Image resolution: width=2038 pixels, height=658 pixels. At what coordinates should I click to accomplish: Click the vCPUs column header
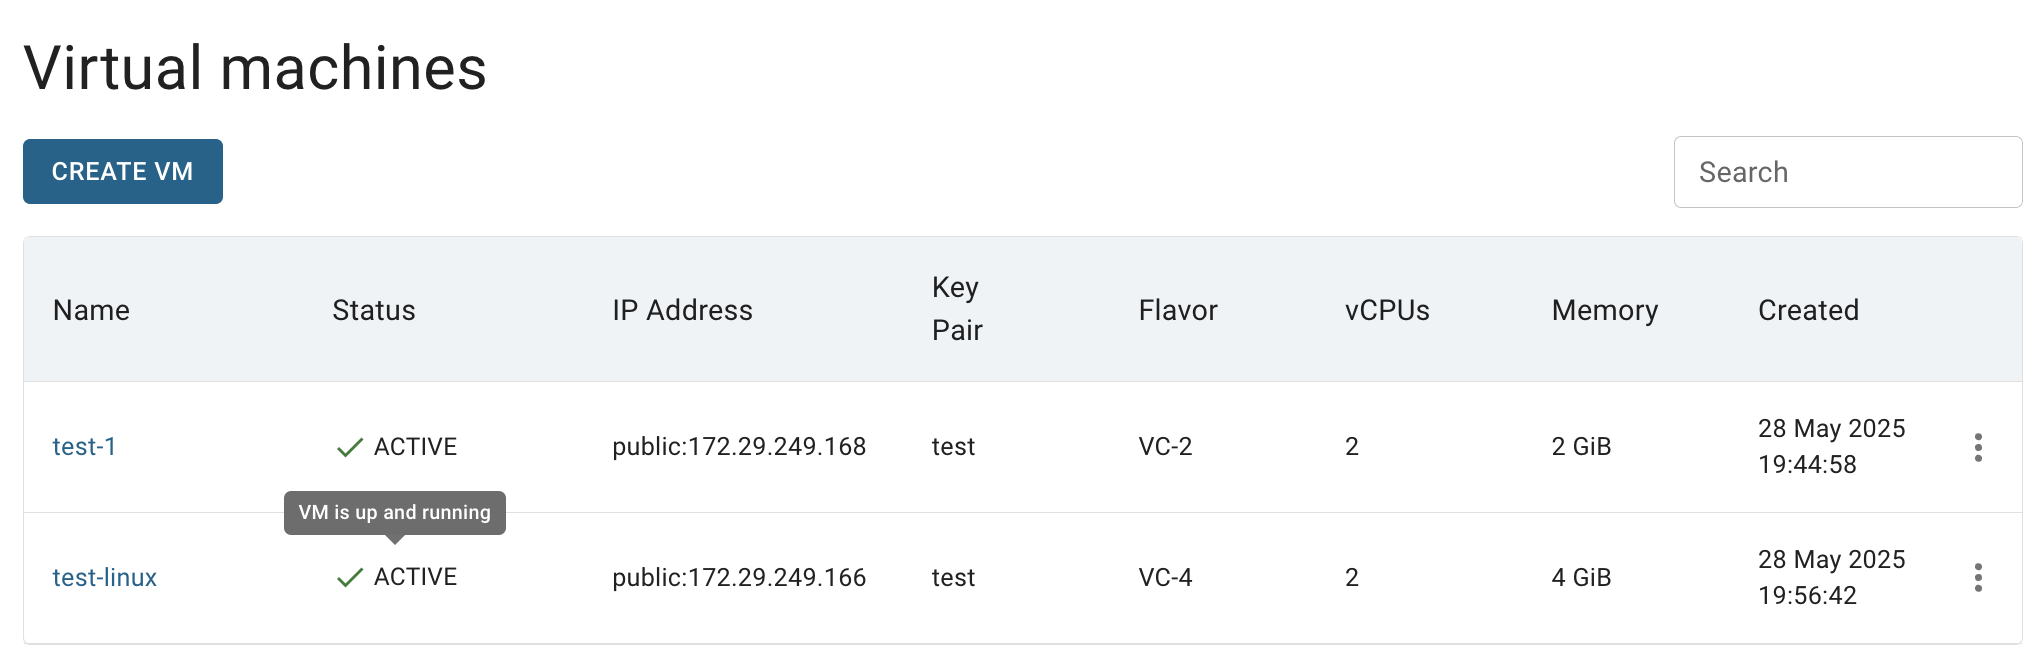[1387, 310]
